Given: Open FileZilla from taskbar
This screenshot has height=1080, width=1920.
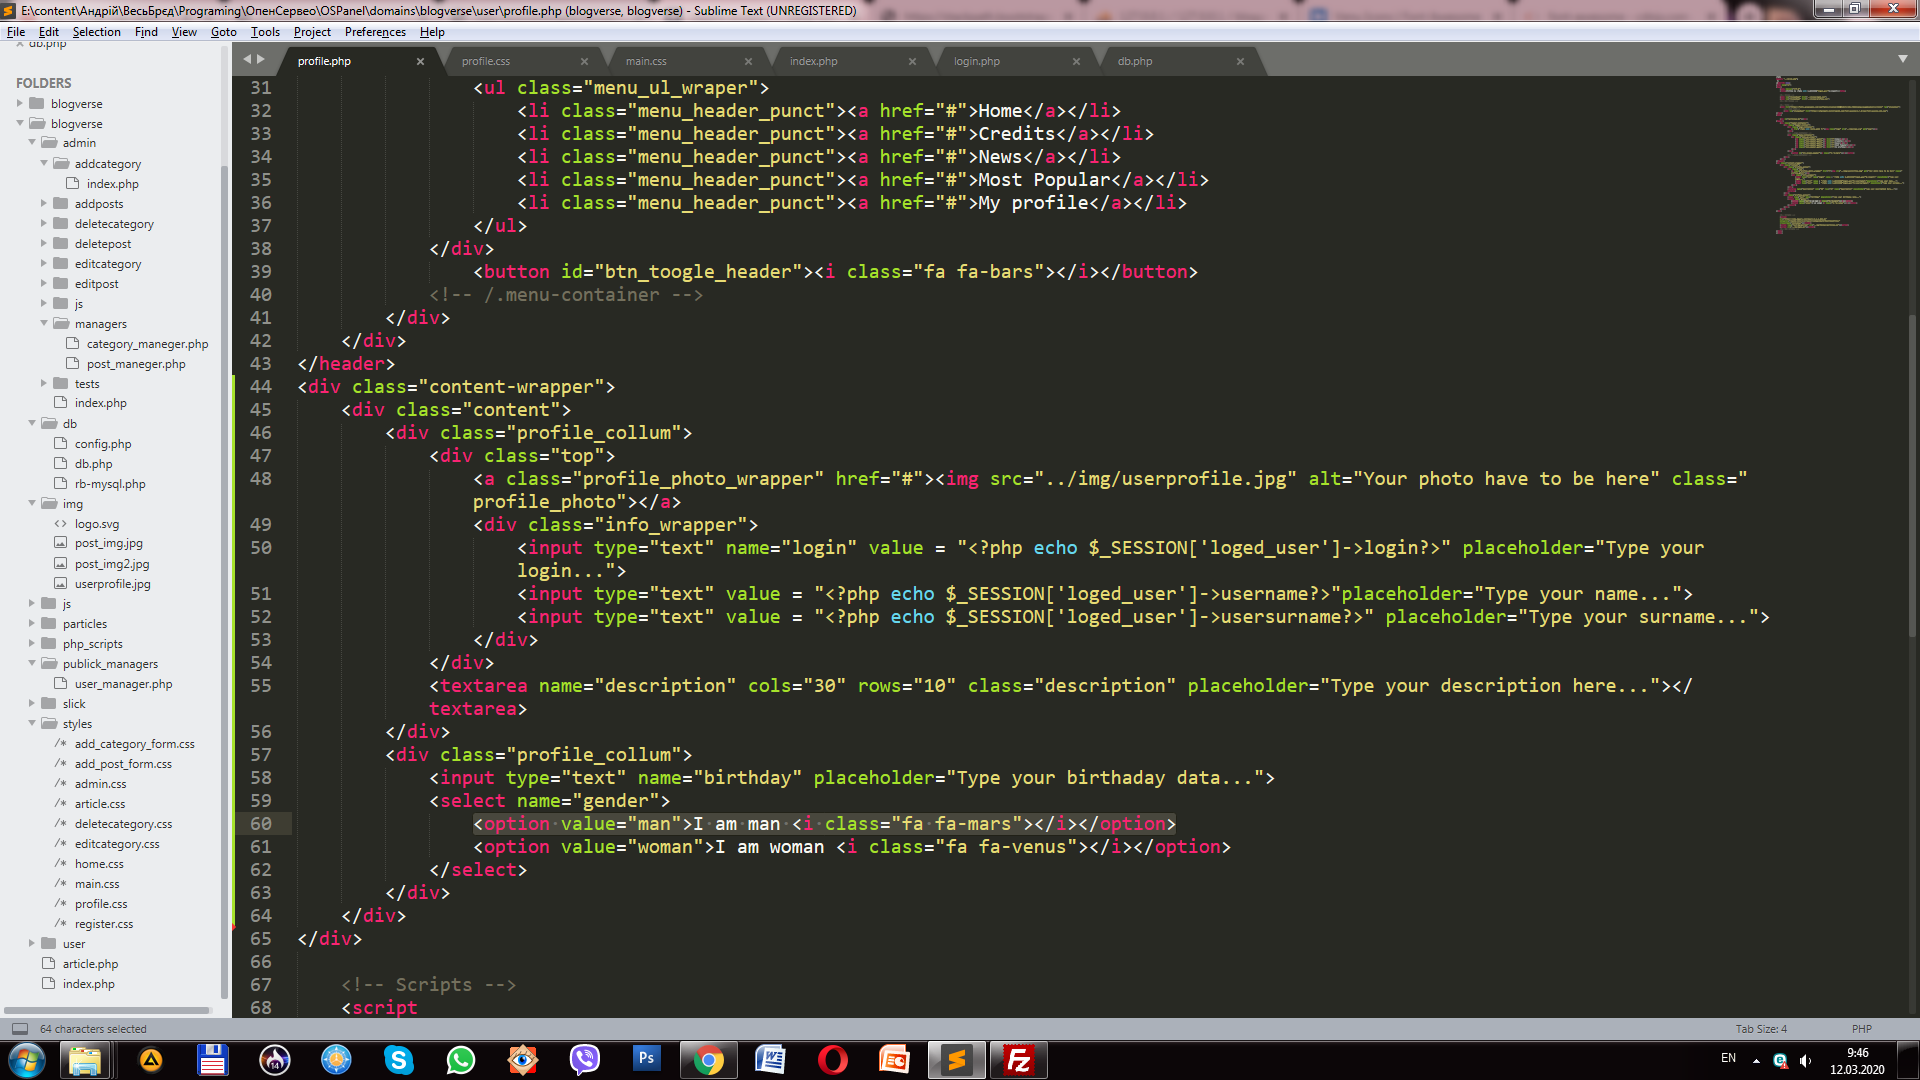Looking at the screenshot, I should tap(1018, 1060).
